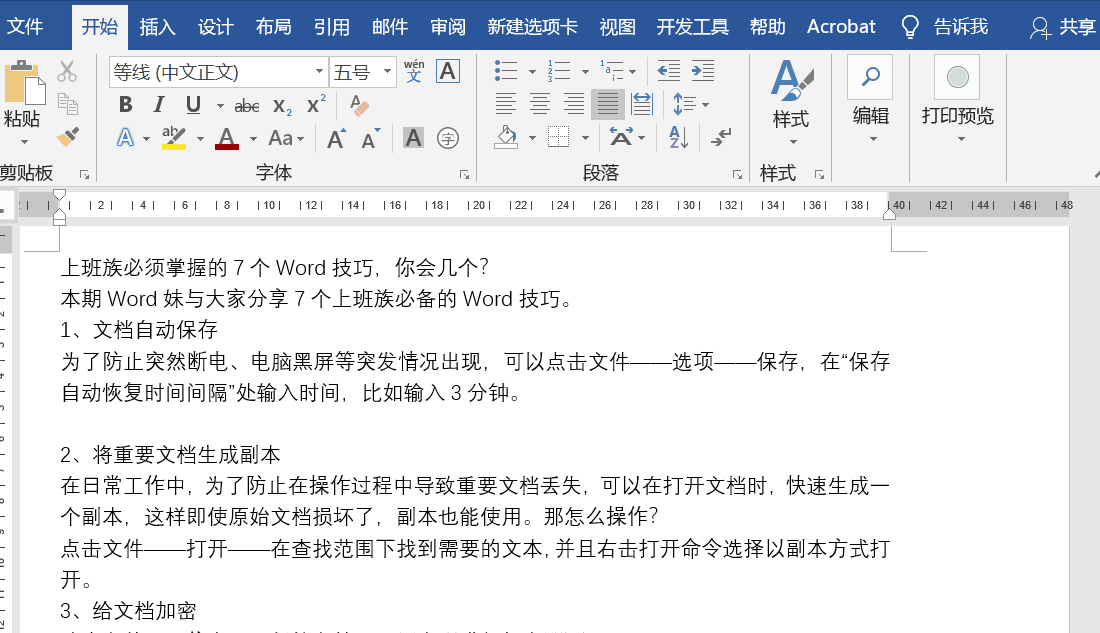The height and width of the screenshot is (633, 1100).
Task: Expand the highlight color dropdown arrow
Action: (200, 139)
